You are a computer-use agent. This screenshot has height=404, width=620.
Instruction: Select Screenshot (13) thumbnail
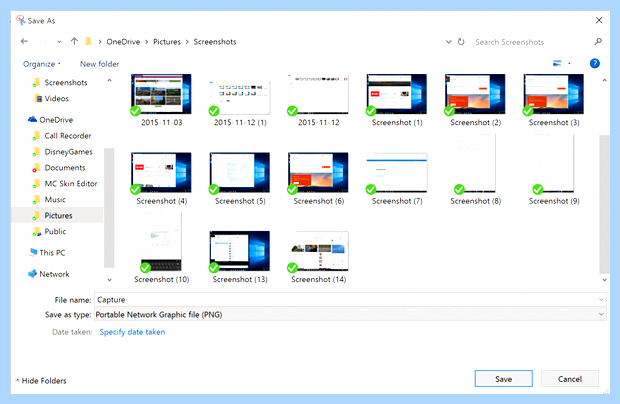[x=240, y=251]
